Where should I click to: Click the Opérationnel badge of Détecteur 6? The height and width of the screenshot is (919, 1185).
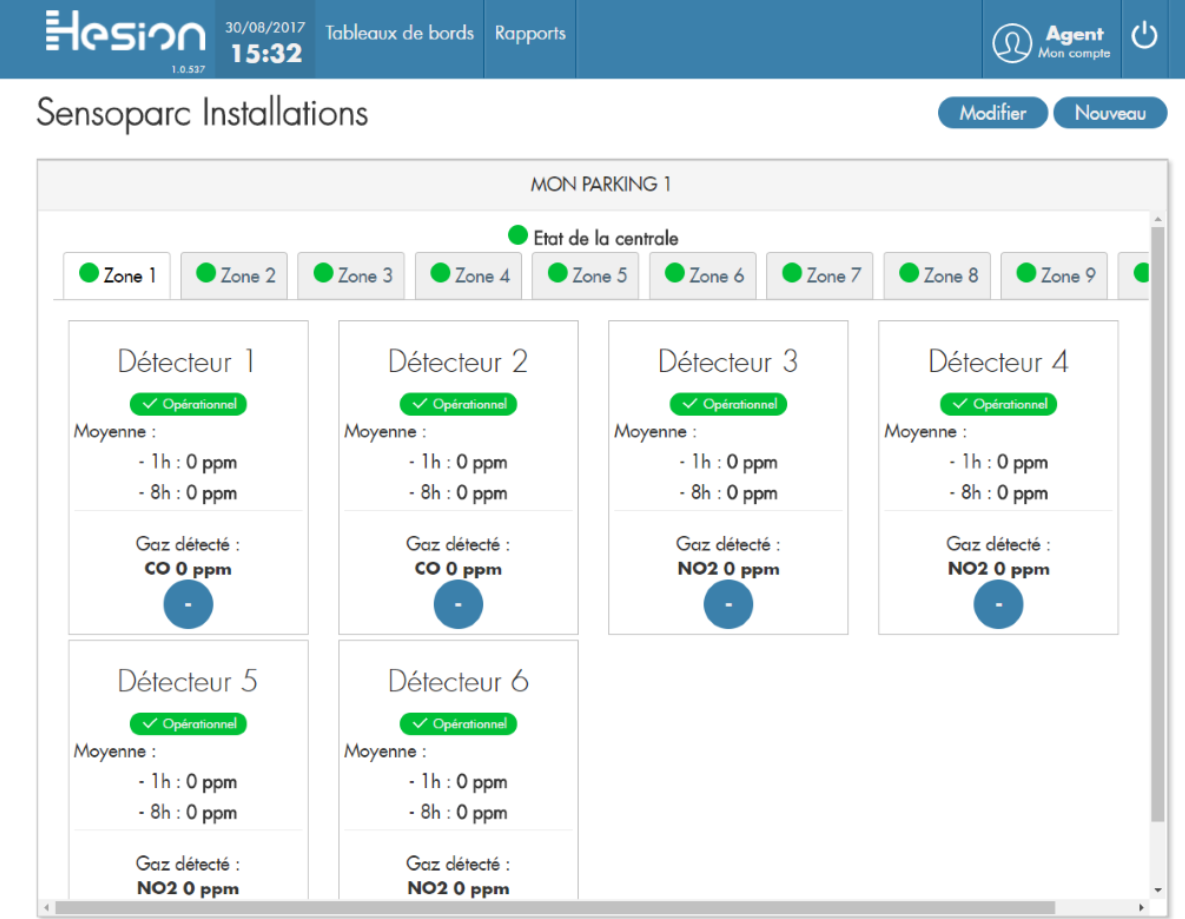tap(458, 724)
